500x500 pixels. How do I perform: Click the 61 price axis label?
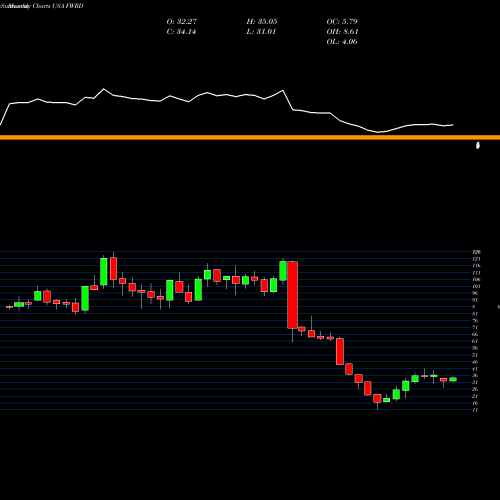(x=475, y=341)
